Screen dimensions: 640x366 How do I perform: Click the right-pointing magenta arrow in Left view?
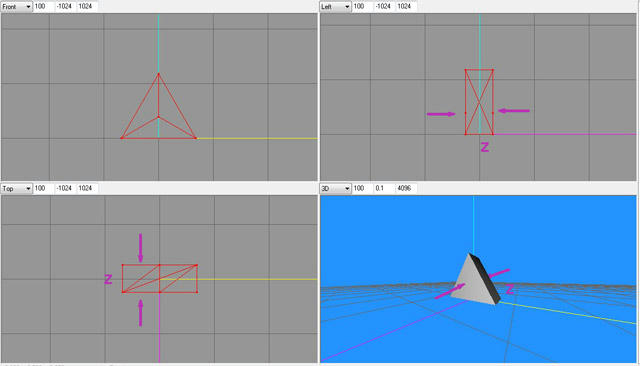click(441, 114)
